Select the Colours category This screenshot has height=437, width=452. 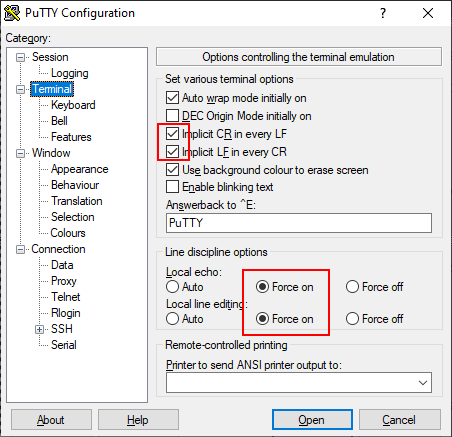pos(68,233)
